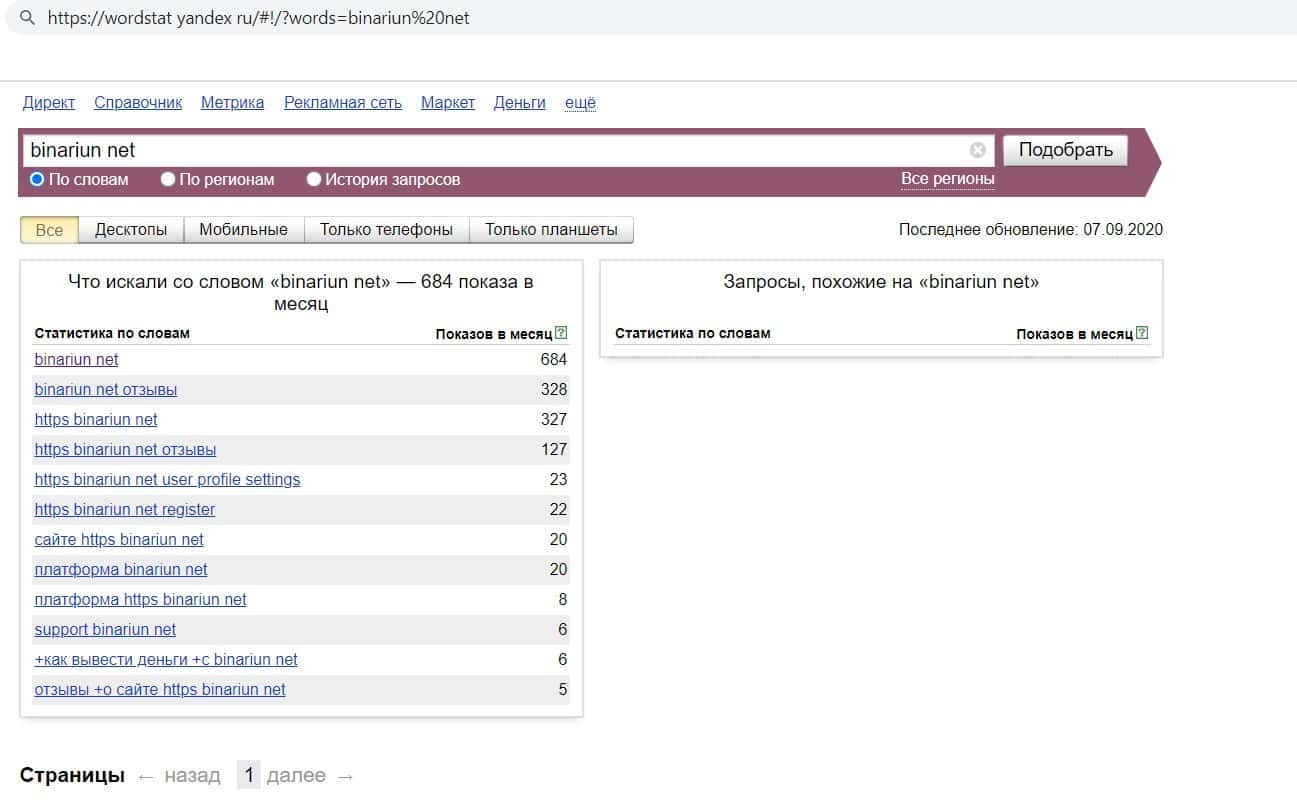Image resolution: width=1297 pixels, height=802 pixels.
Task: Select the 'По словам' radio button
Action: [x=37, y=180]
